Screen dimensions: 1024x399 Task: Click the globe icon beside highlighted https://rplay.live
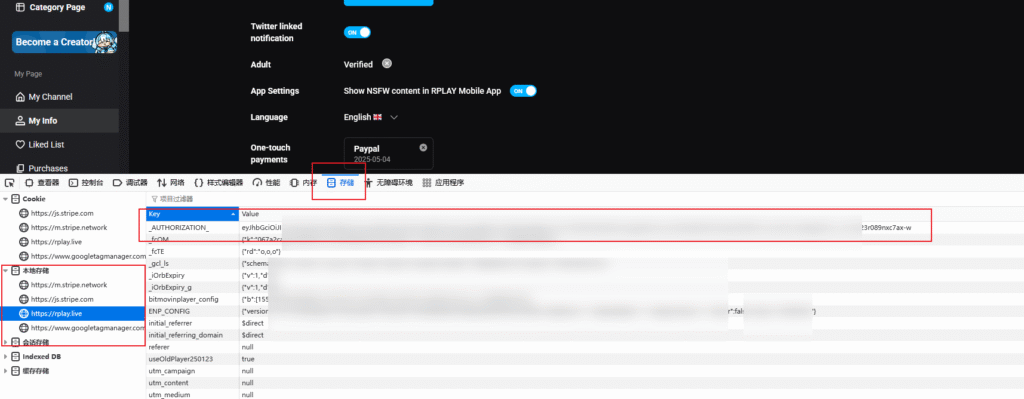24,313
